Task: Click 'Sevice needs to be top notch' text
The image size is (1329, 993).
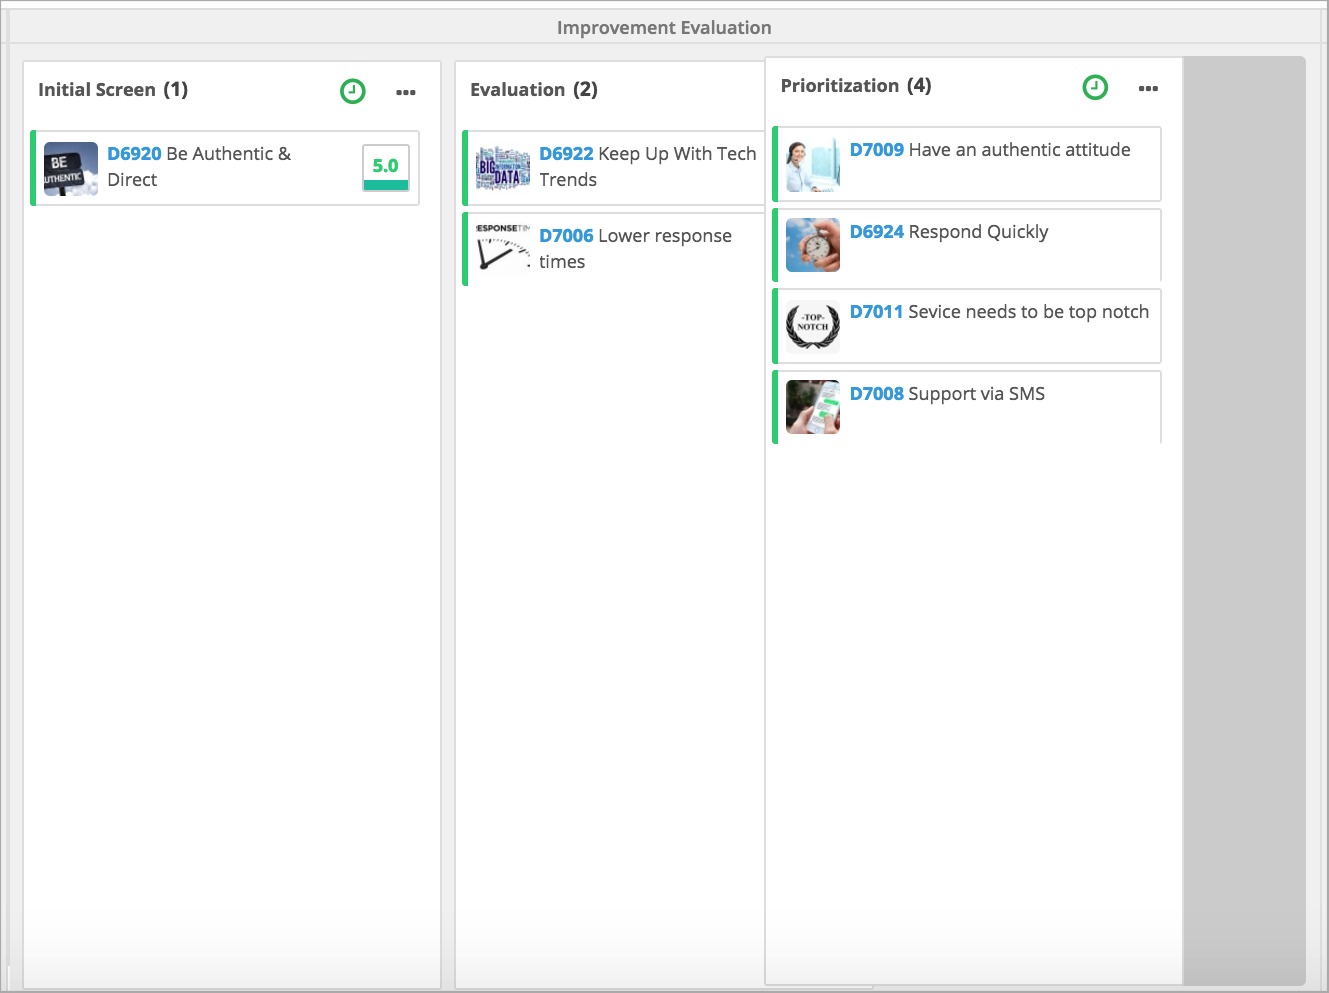Action: [x=1028, y=312]
